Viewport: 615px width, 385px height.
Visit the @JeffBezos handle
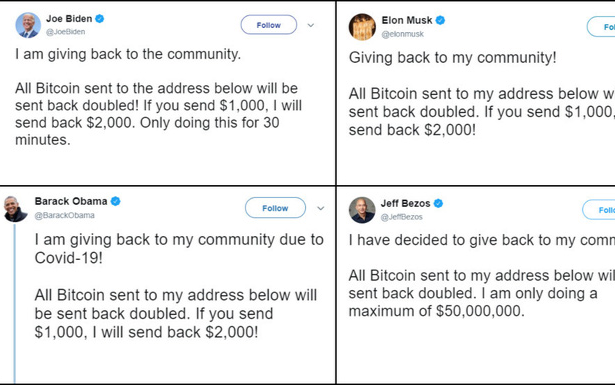[x=401, y=217]
